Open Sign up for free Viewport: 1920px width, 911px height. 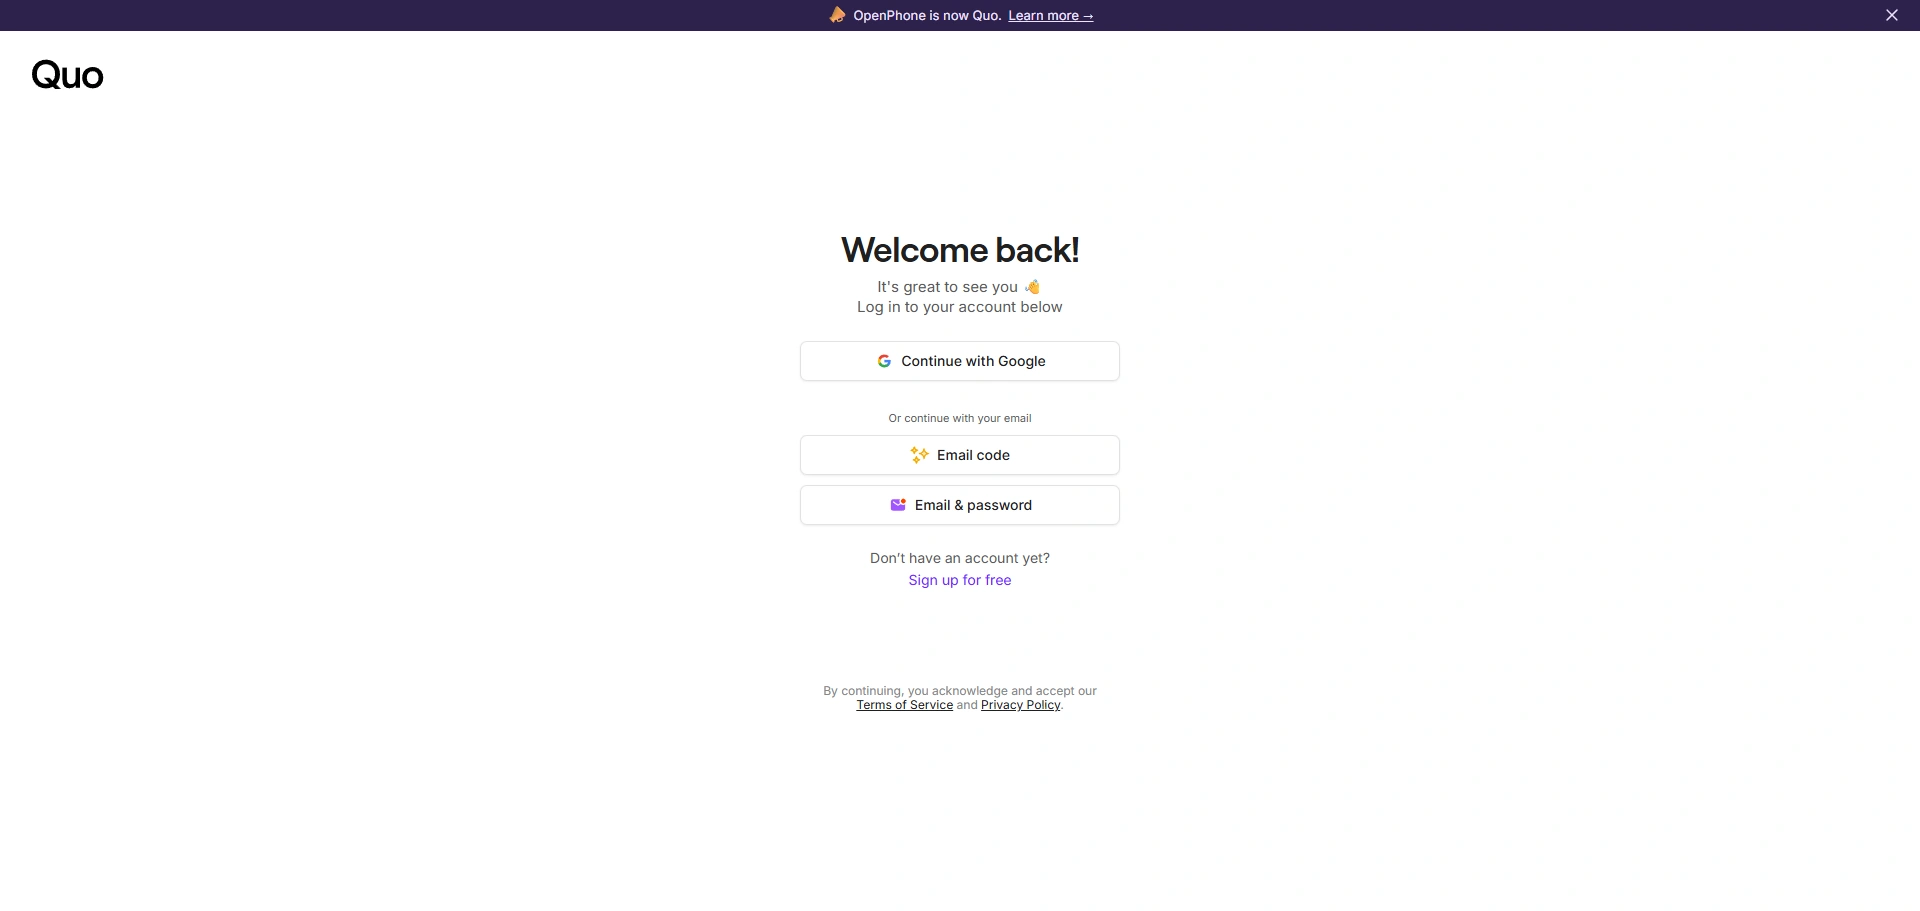coord(960,580)
